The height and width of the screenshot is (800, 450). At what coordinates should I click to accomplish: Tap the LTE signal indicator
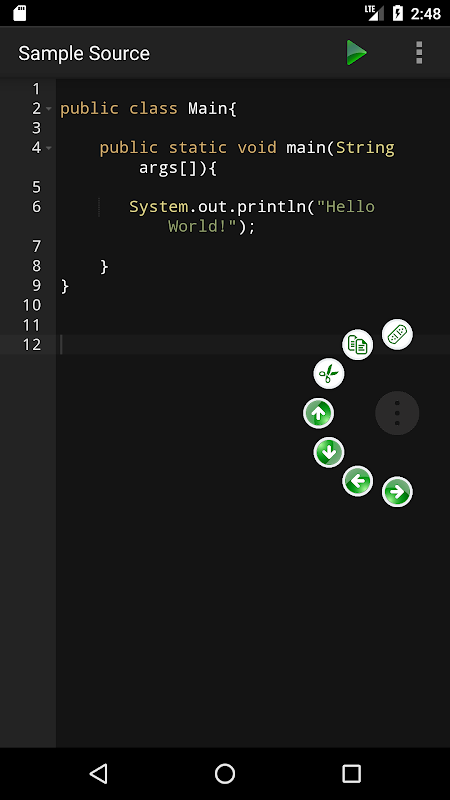click(374, 13)
